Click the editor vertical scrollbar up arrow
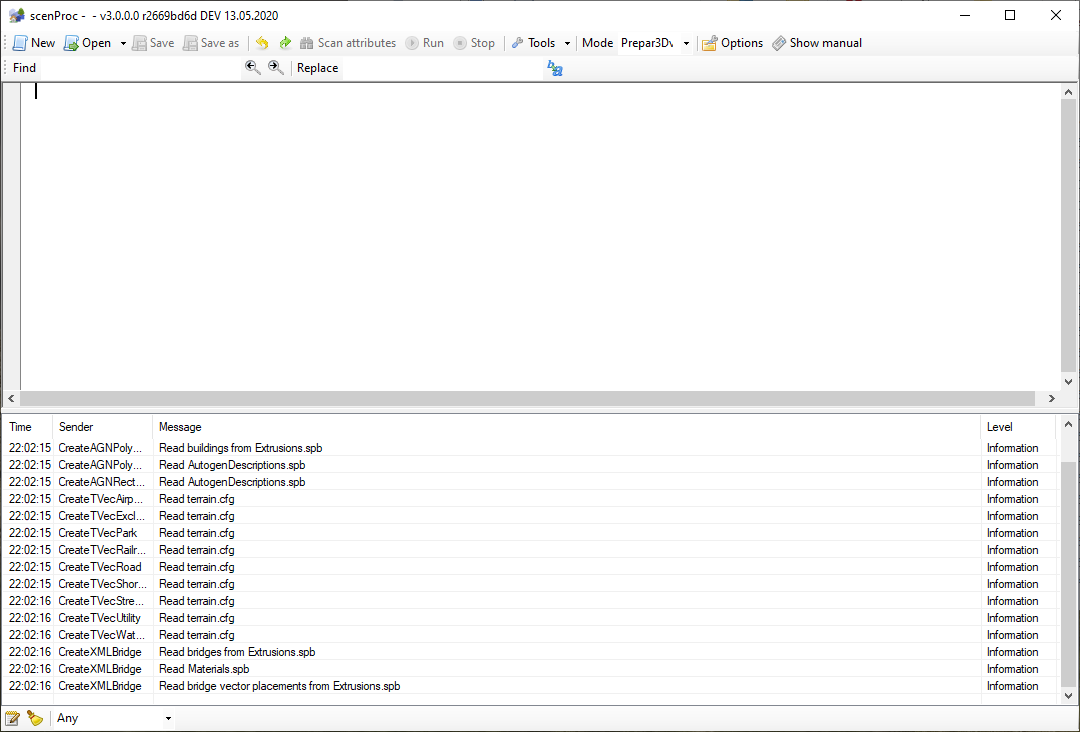Image resolution: width=1080 pixels, height=732 pixels. [1068, 92]
